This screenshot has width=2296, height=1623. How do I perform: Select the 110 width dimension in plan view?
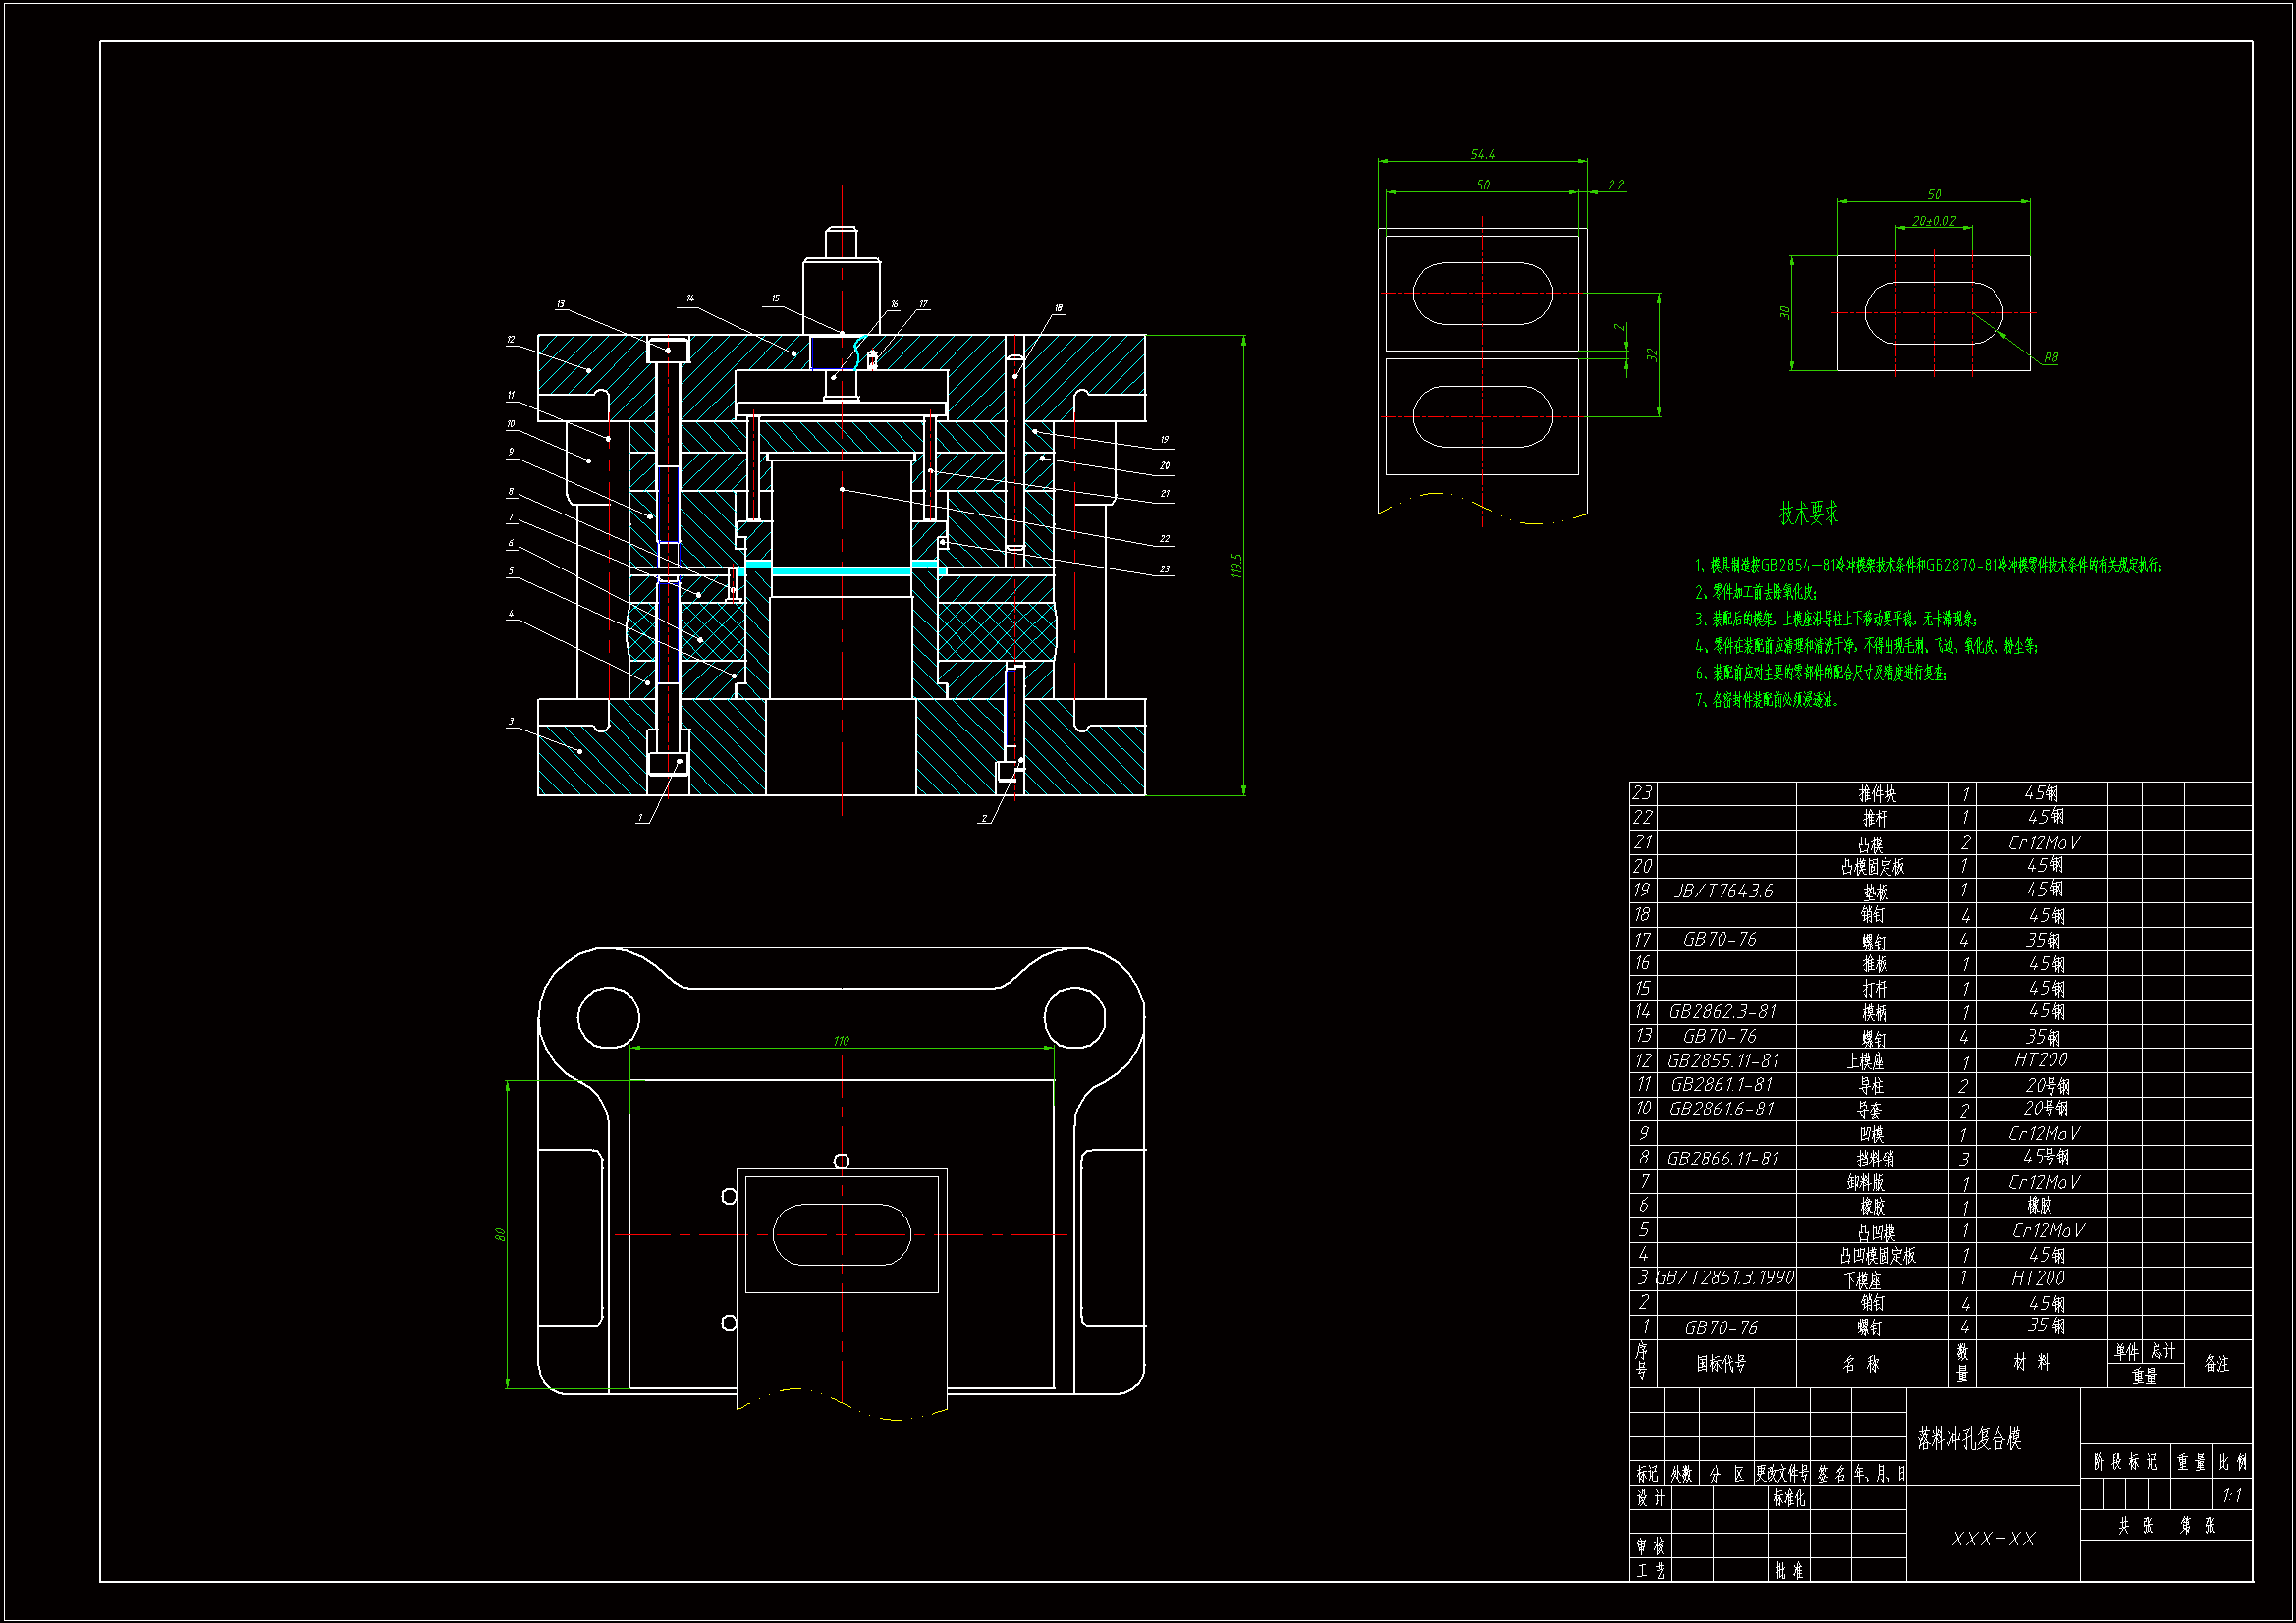pos(841,1041)
